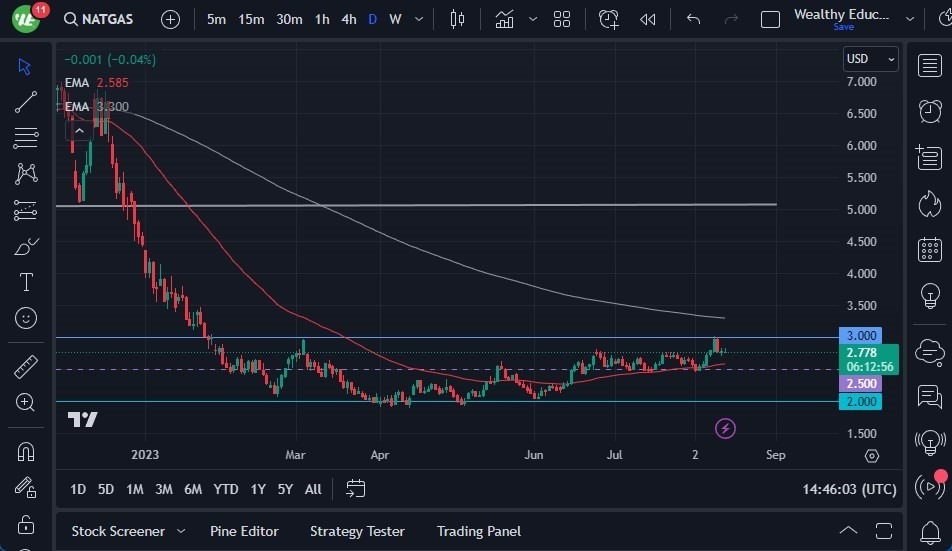Image resolution: width=952 pixels, height=551 pixels.
Task: Switch to the Pine Editor tab
Action: 244,531
